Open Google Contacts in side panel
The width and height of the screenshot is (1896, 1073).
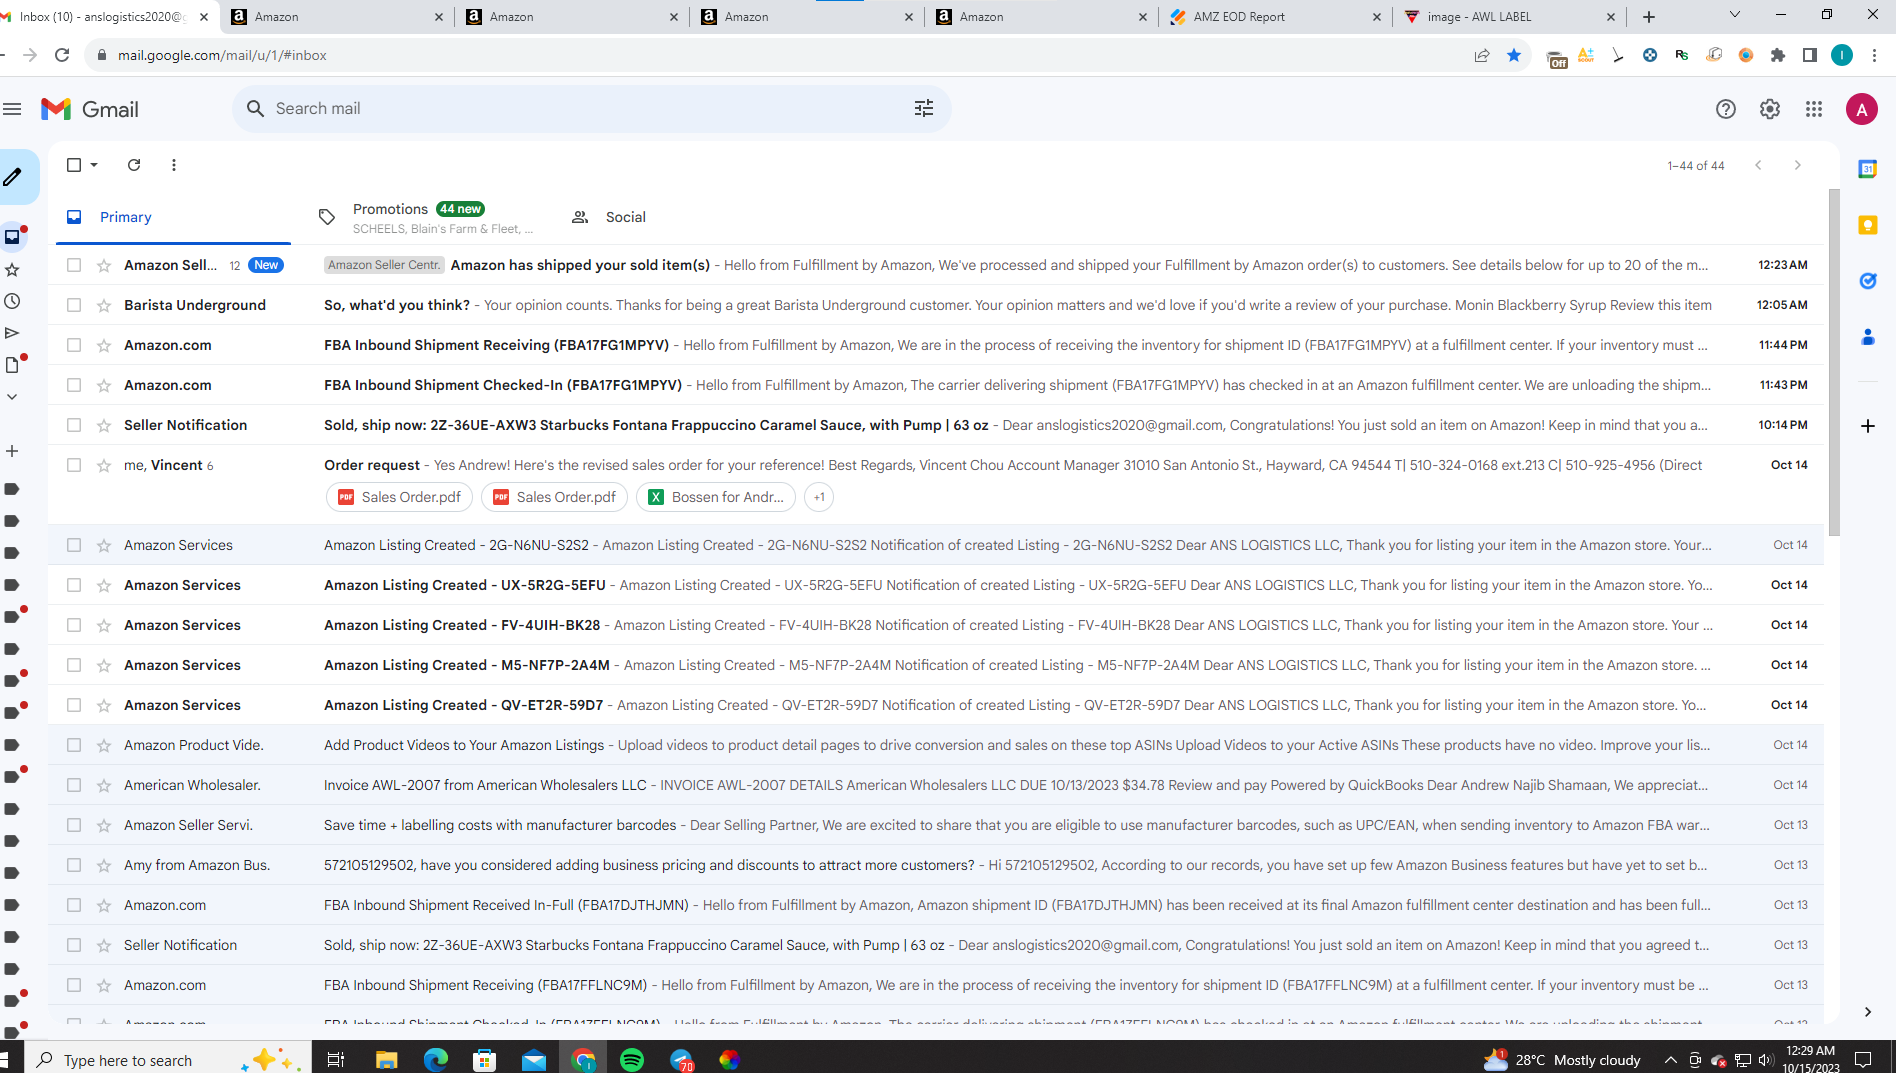click(x=1867, y=337)
